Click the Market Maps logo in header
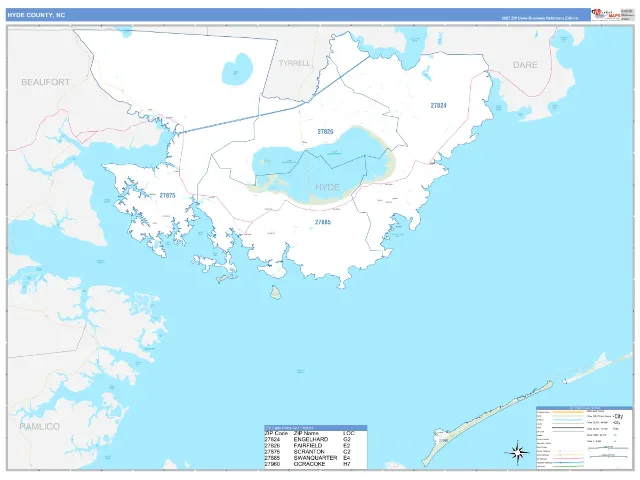Viewport: 640px width, 480px height. point(606,14)
